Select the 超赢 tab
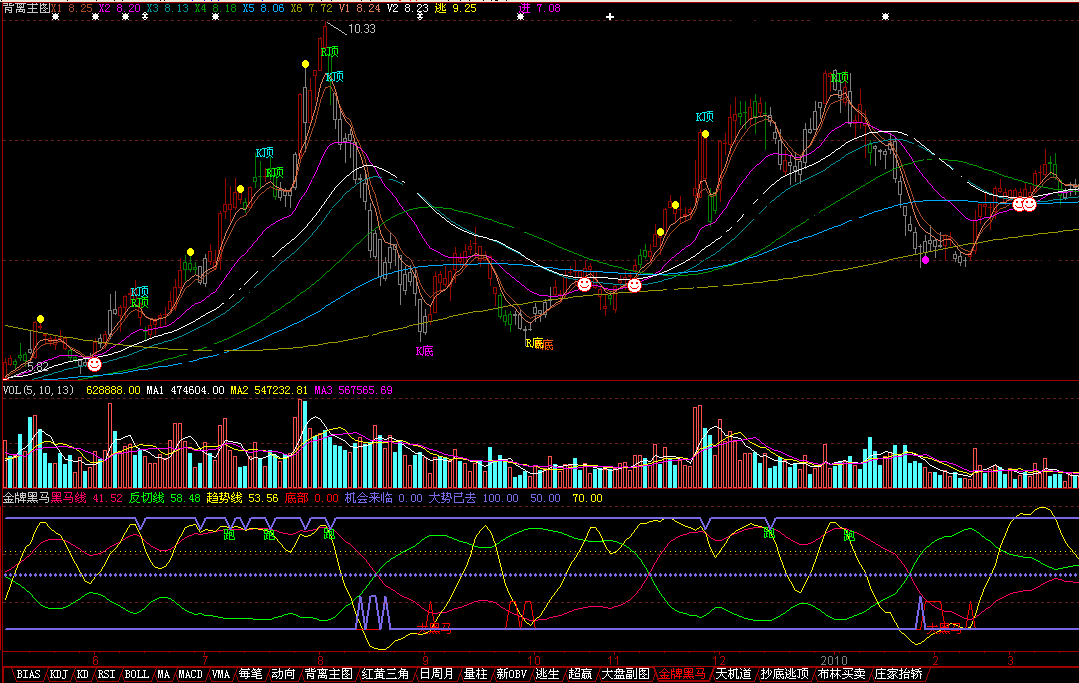Viewport: 1079px width, 683px height. 580,675
